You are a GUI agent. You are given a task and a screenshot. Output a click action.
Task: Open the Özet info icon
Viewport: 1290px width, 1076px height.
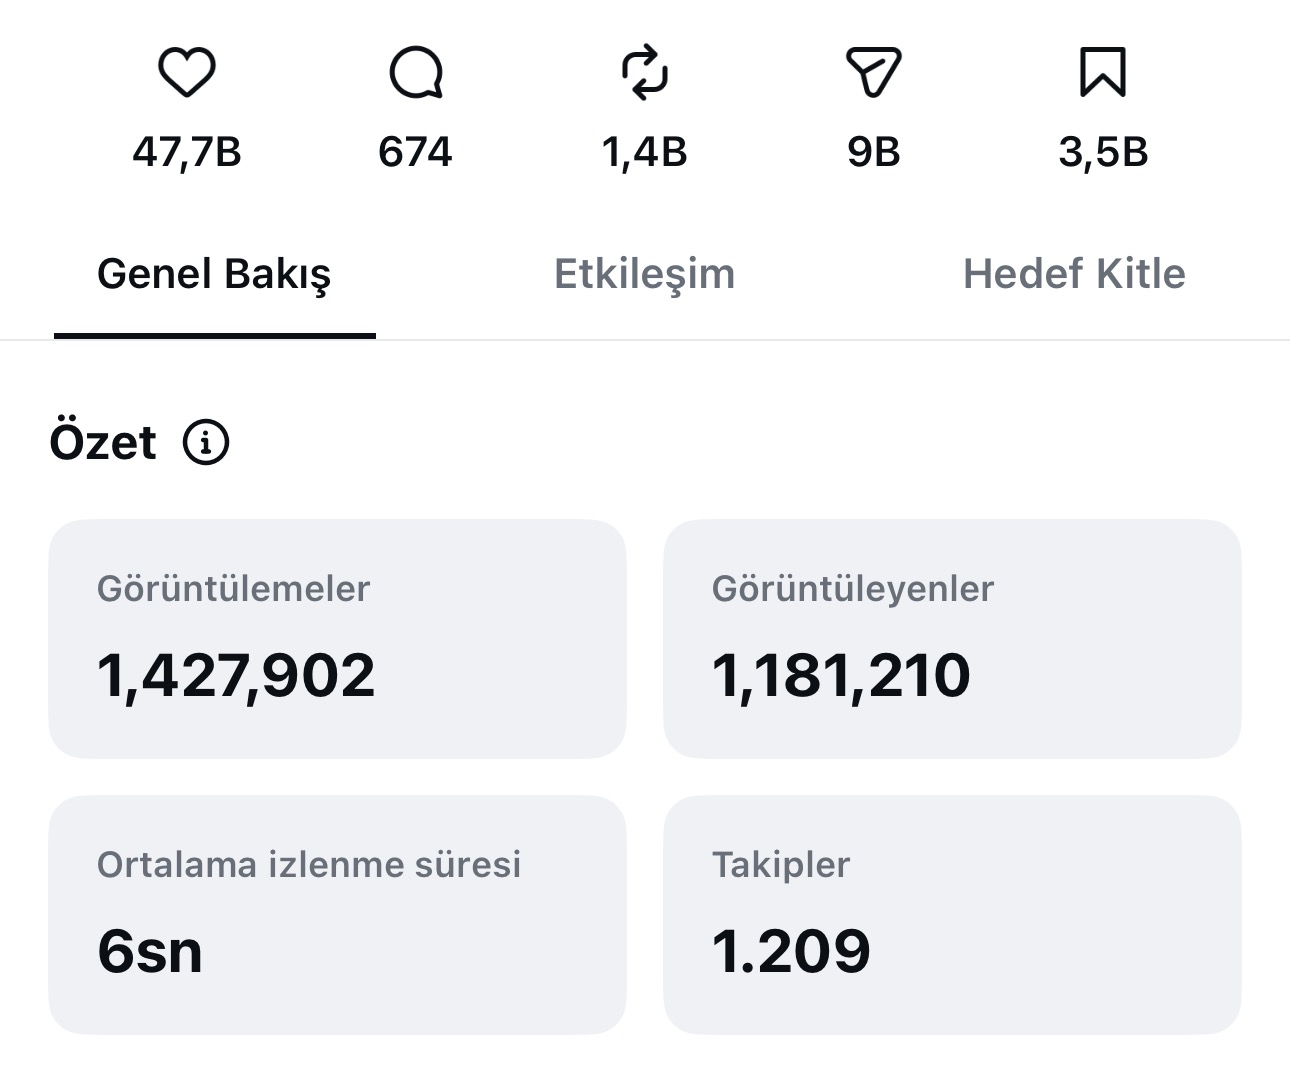pos(206,442)
